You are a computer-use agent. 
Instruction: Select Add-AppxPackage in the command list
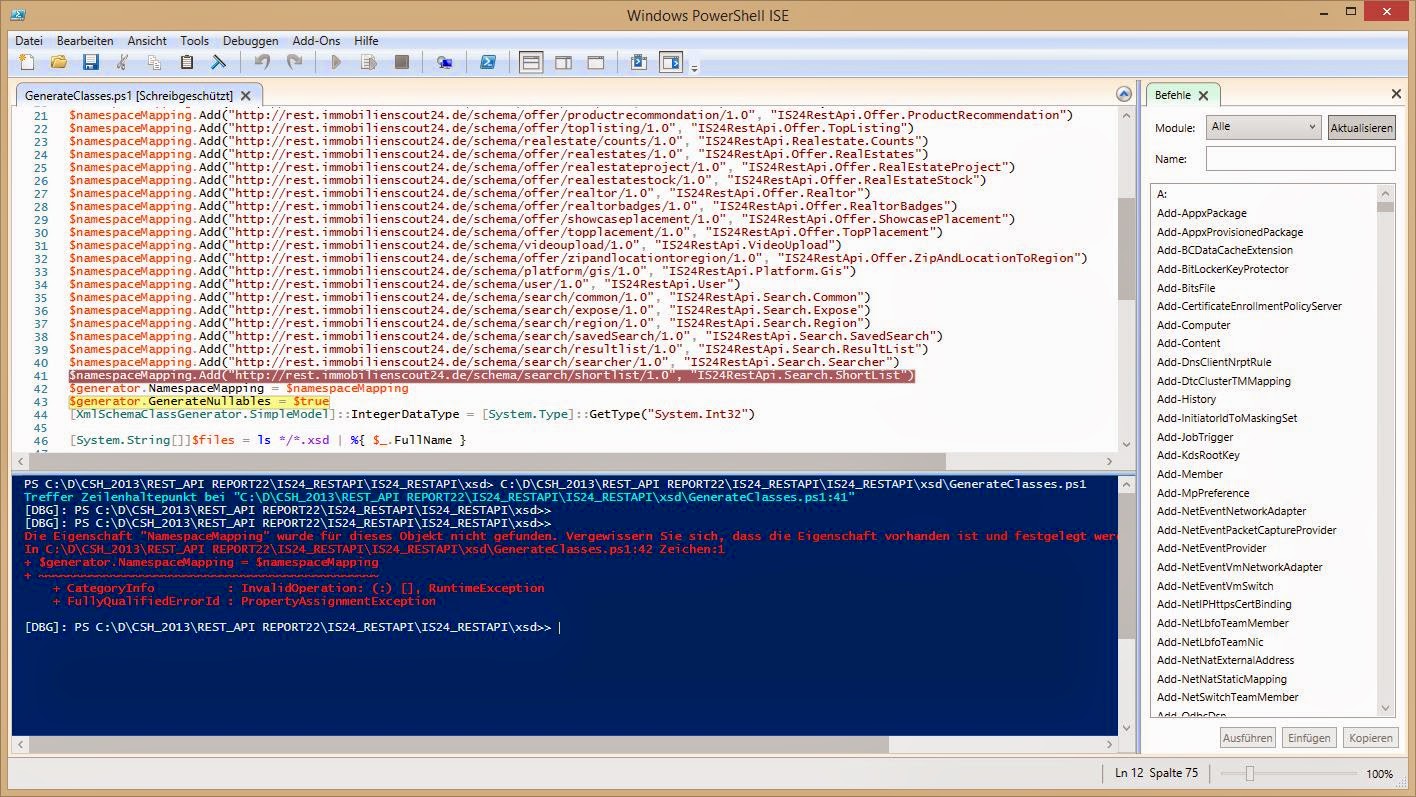[1202, 213]
